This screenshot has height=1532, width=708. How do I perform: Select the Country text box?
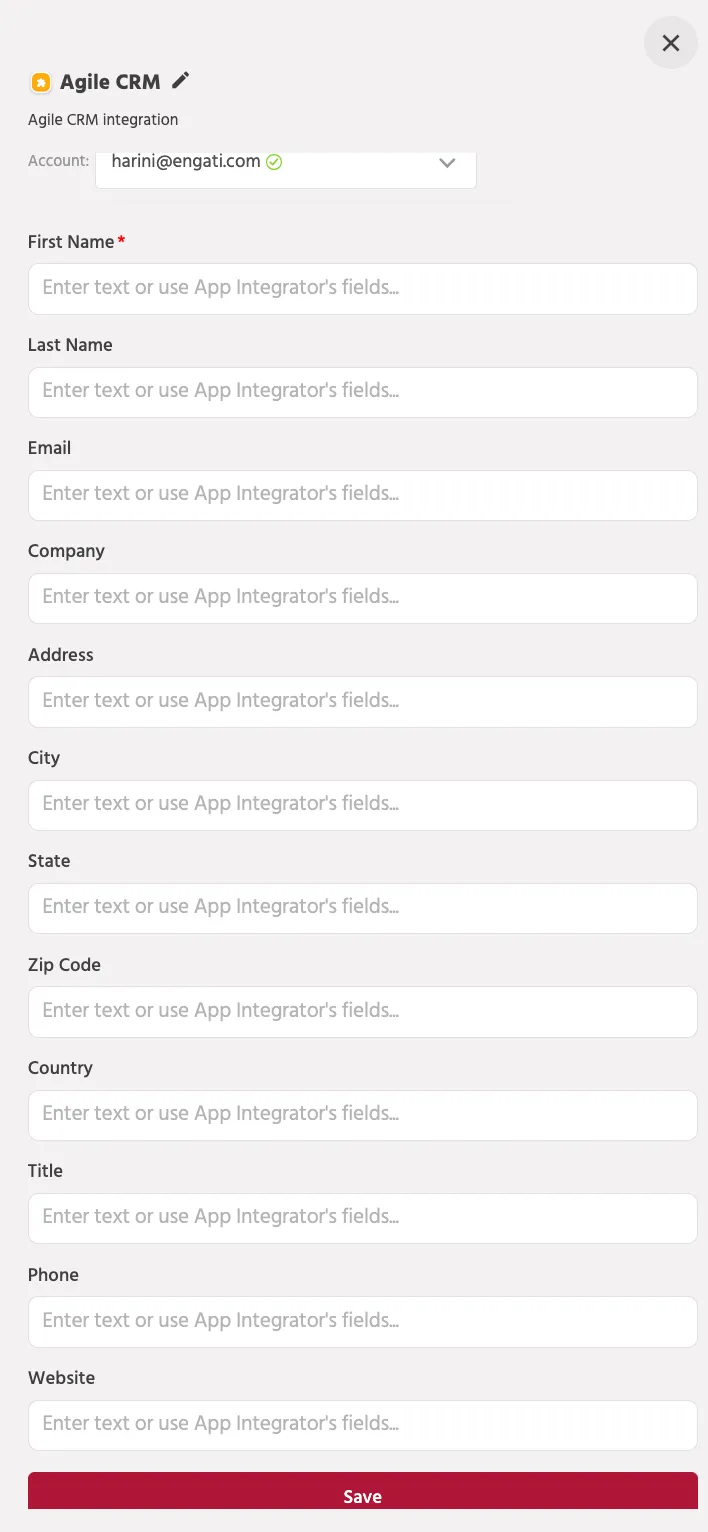tap(363, 1115)
